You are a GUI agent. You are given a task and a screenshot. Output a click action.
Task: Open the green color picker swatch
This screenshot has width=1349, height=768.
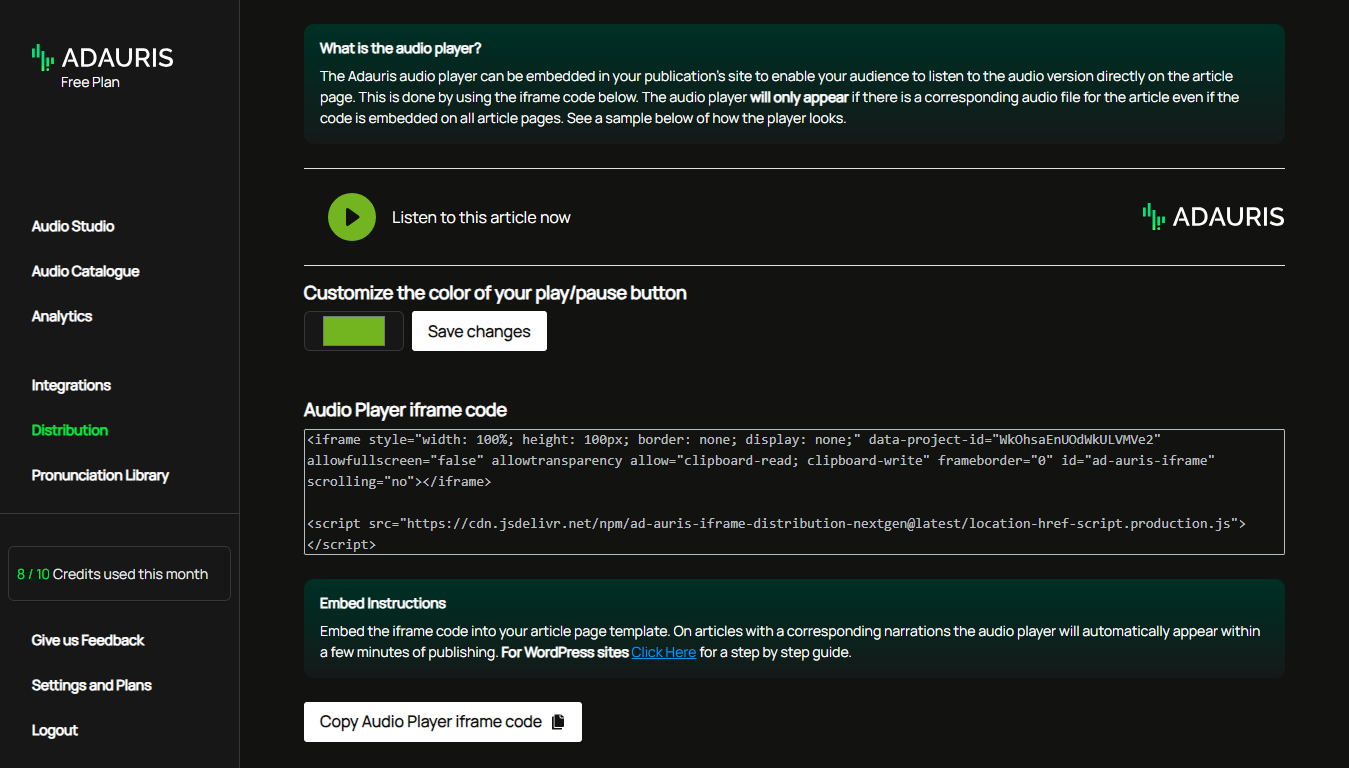354,331
